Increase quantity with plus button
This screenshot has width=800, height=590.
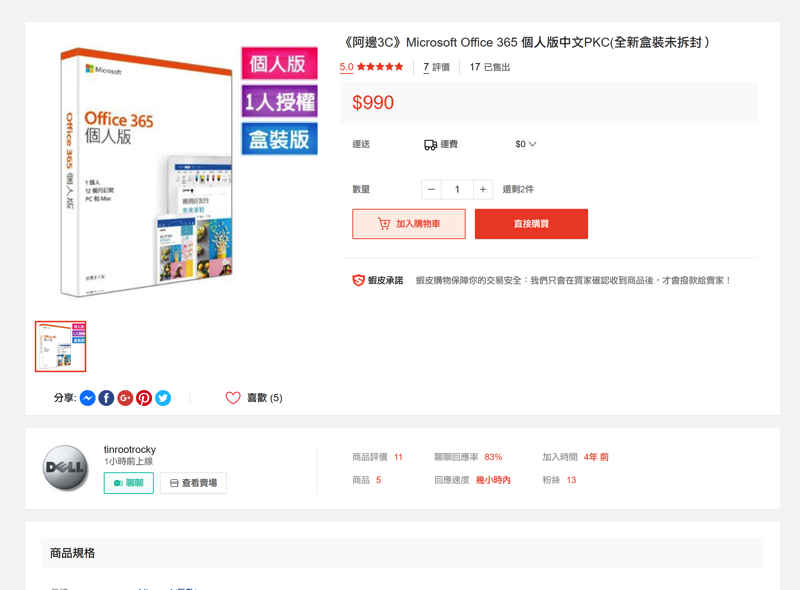482,190
